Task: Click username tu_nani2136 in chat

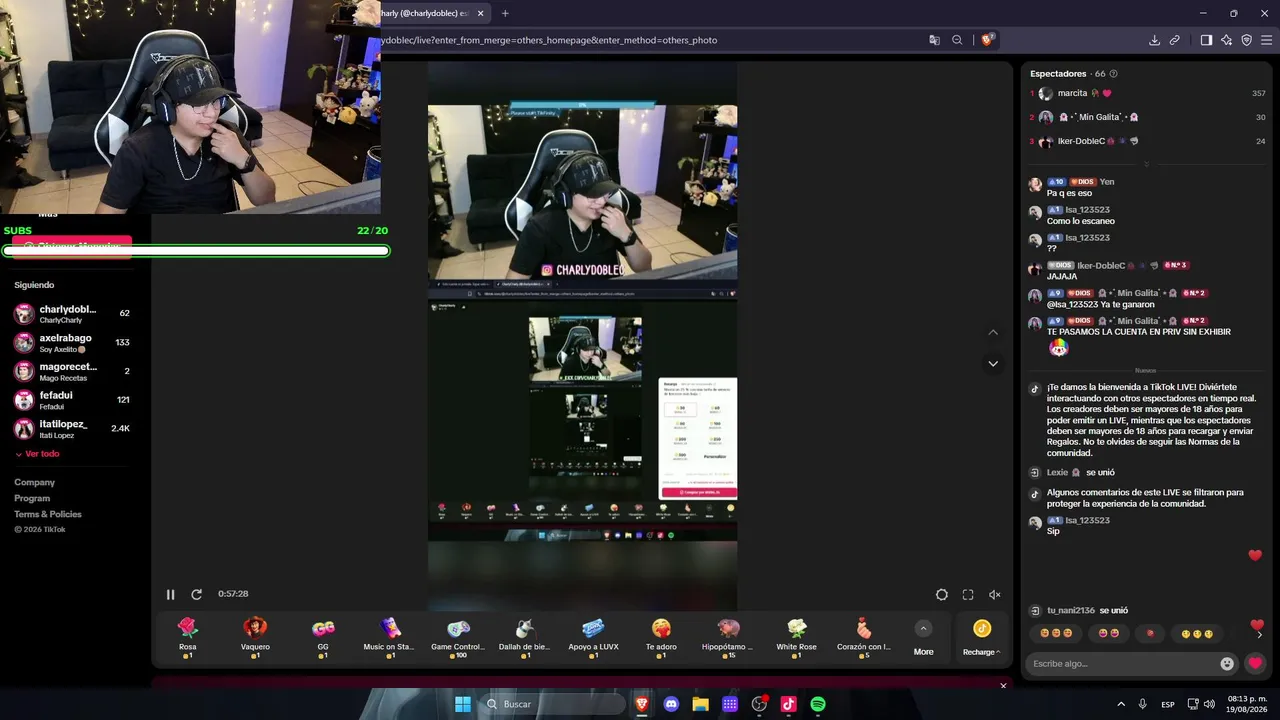Action: (1070, 610)
